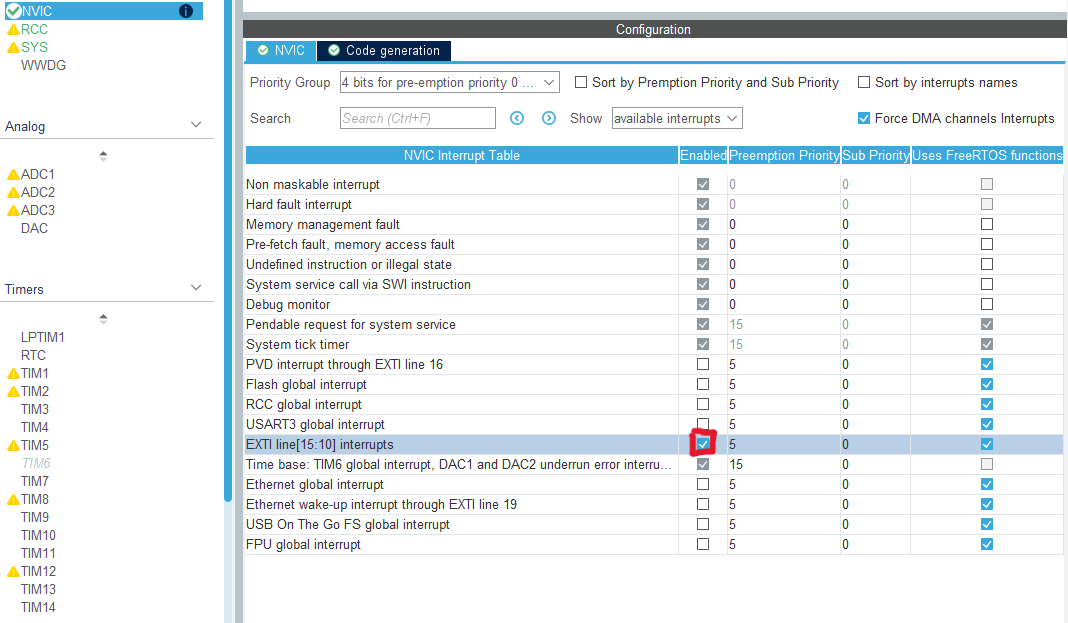
Task: Enable PVD interrupt through EXTI line 16
Action: click(703, 364)
